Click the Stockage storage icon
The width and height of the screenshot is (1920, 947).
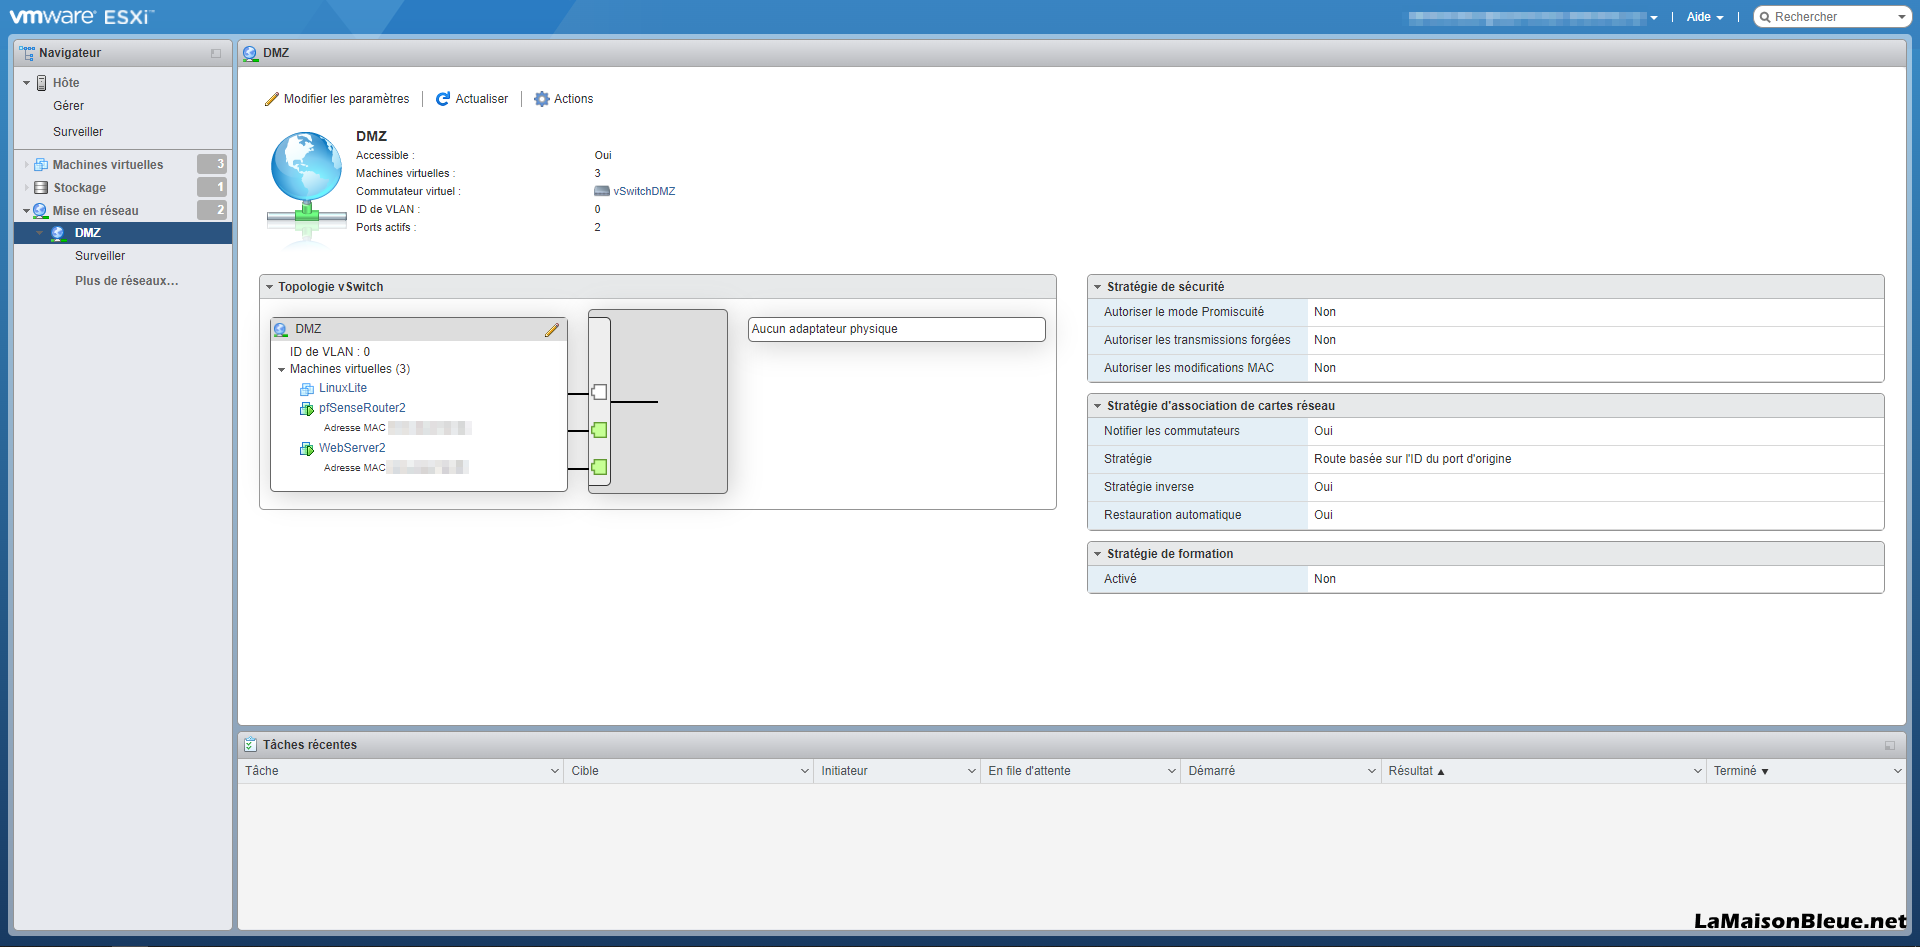tap(41, 188)
